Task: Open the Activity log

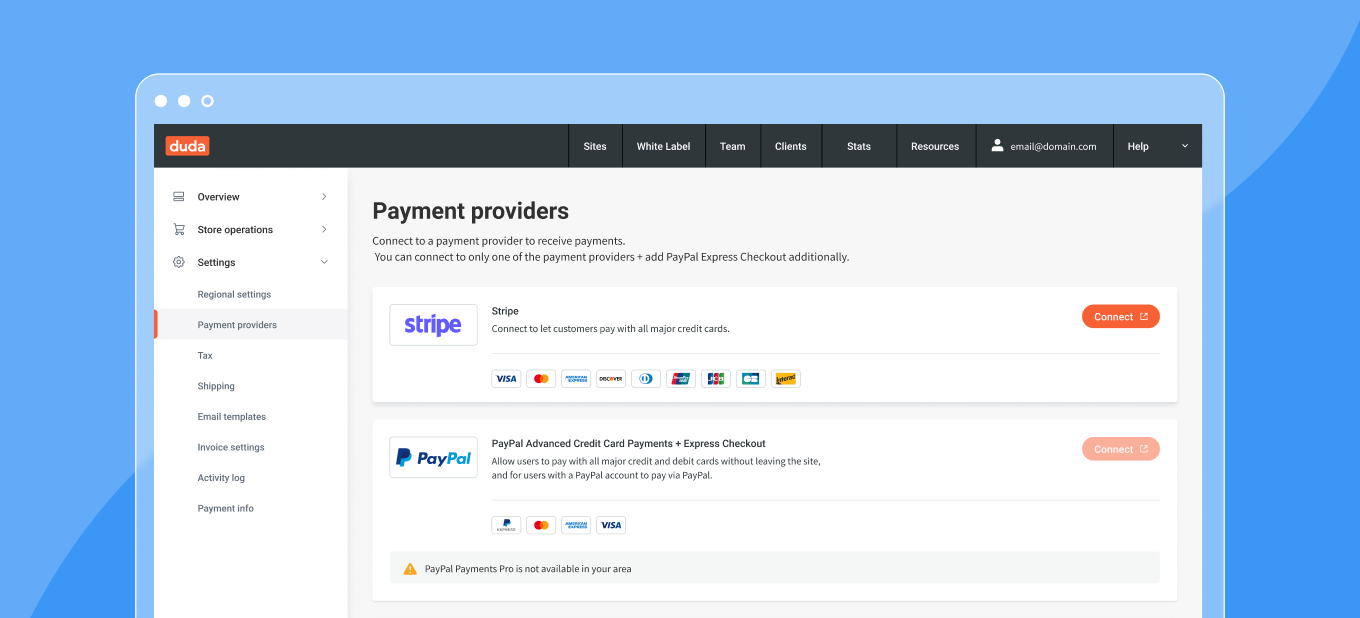Action: tap(221, 478)
